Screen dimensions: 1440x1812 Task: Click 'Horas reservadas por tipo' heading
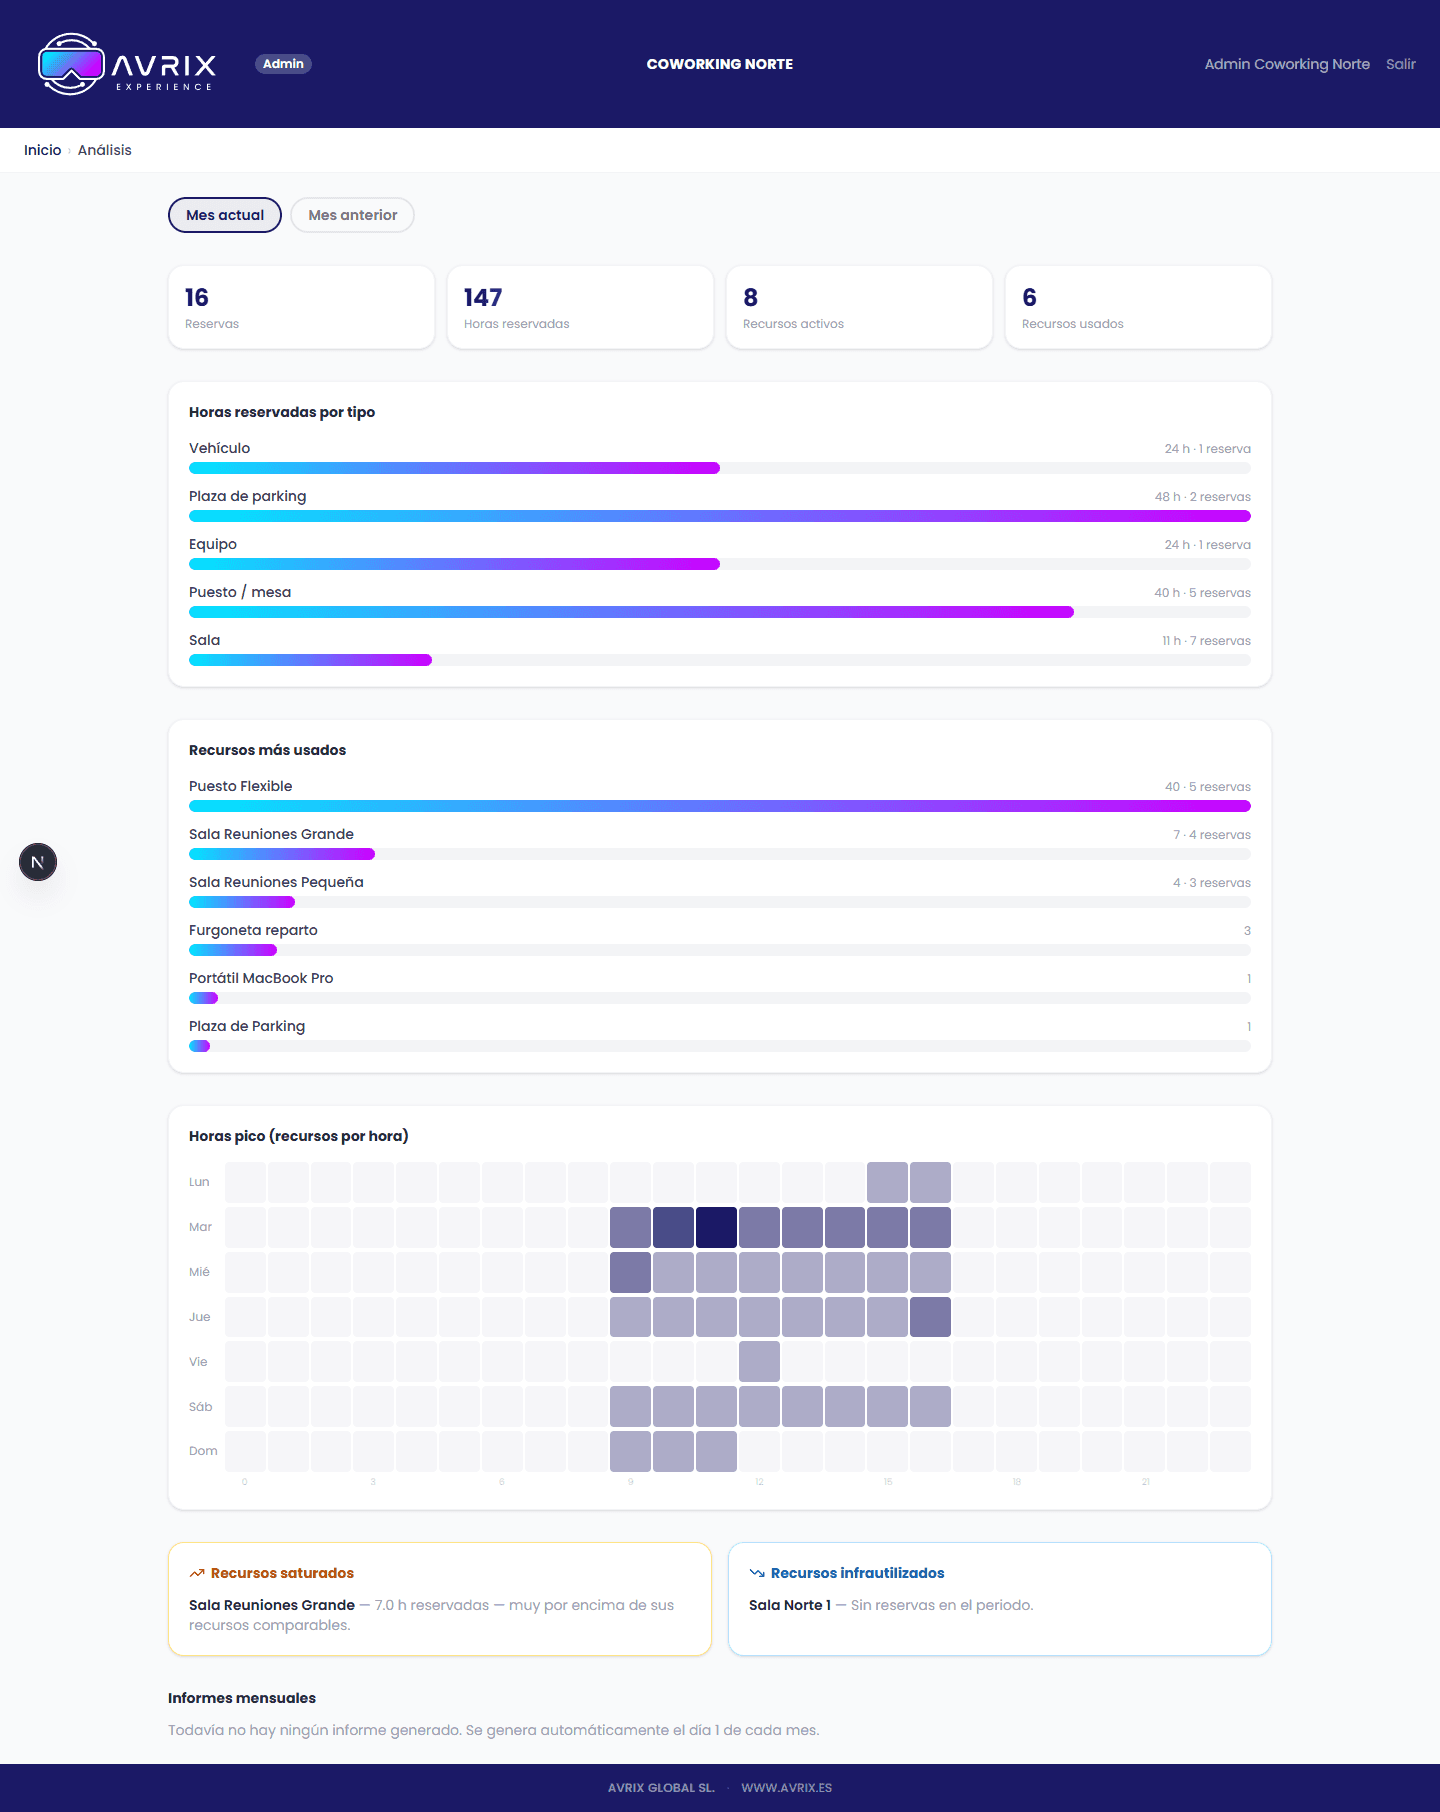[x=282, y=412]
